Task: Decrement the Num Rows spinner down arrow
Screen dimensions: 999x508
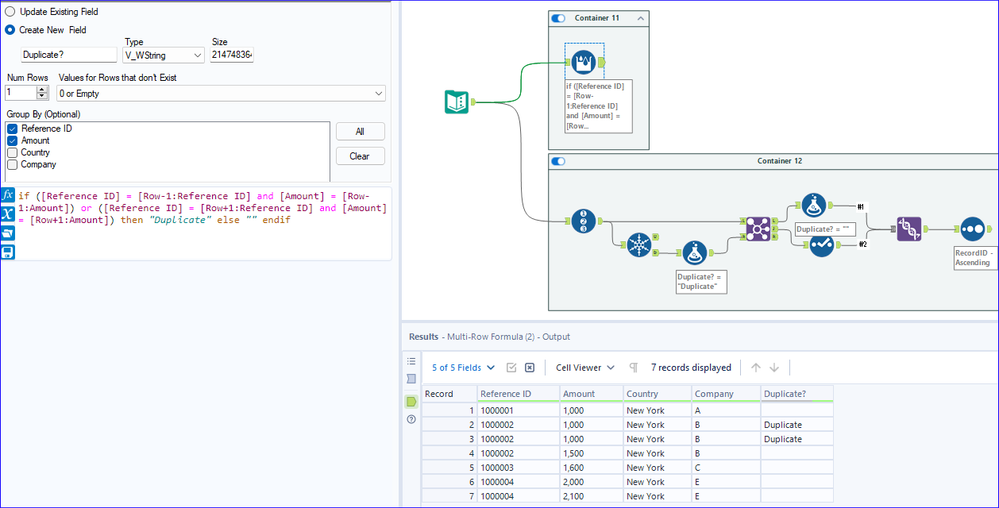Action: (42, 97)
